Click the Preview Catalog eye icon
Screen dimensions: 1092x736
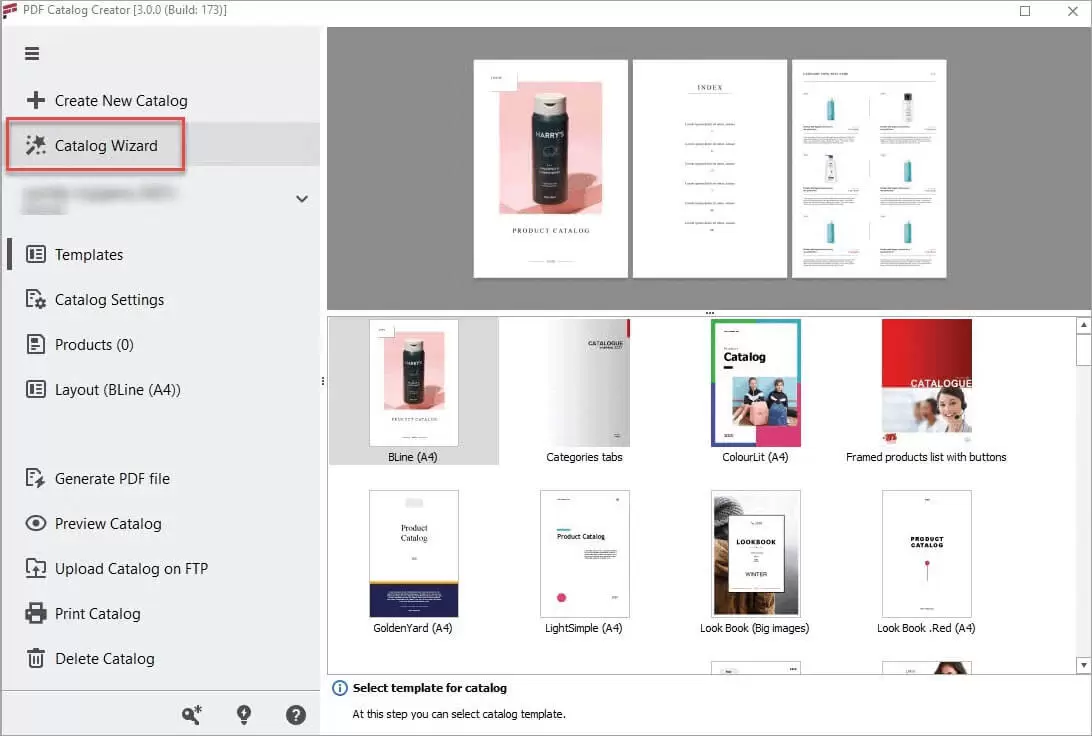point(36,523)
